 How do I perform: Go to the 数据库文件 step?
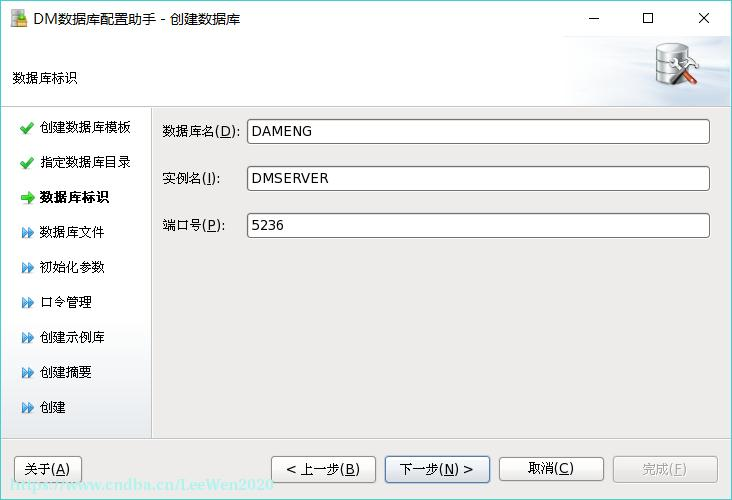point(72,232)
